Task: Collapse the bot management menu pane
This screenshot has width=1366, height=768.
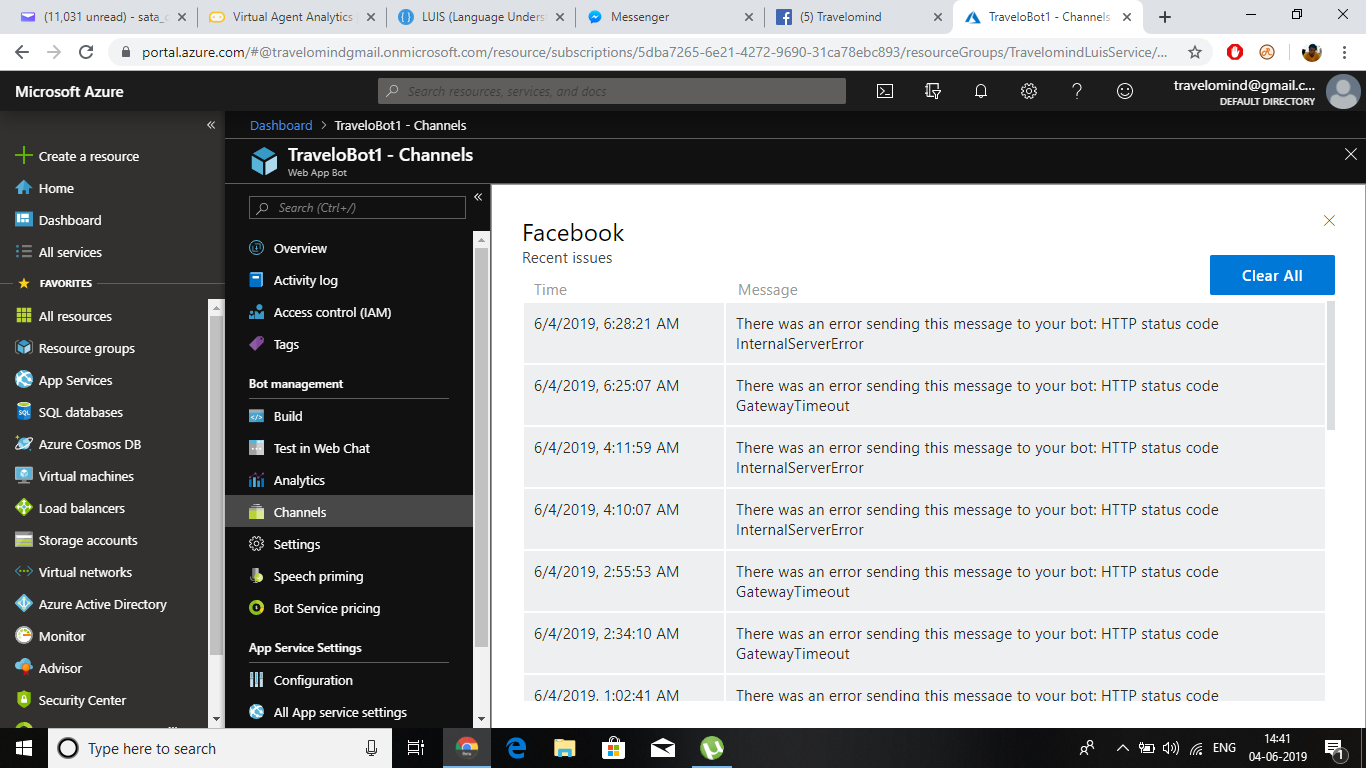Action: coord(478,197)
